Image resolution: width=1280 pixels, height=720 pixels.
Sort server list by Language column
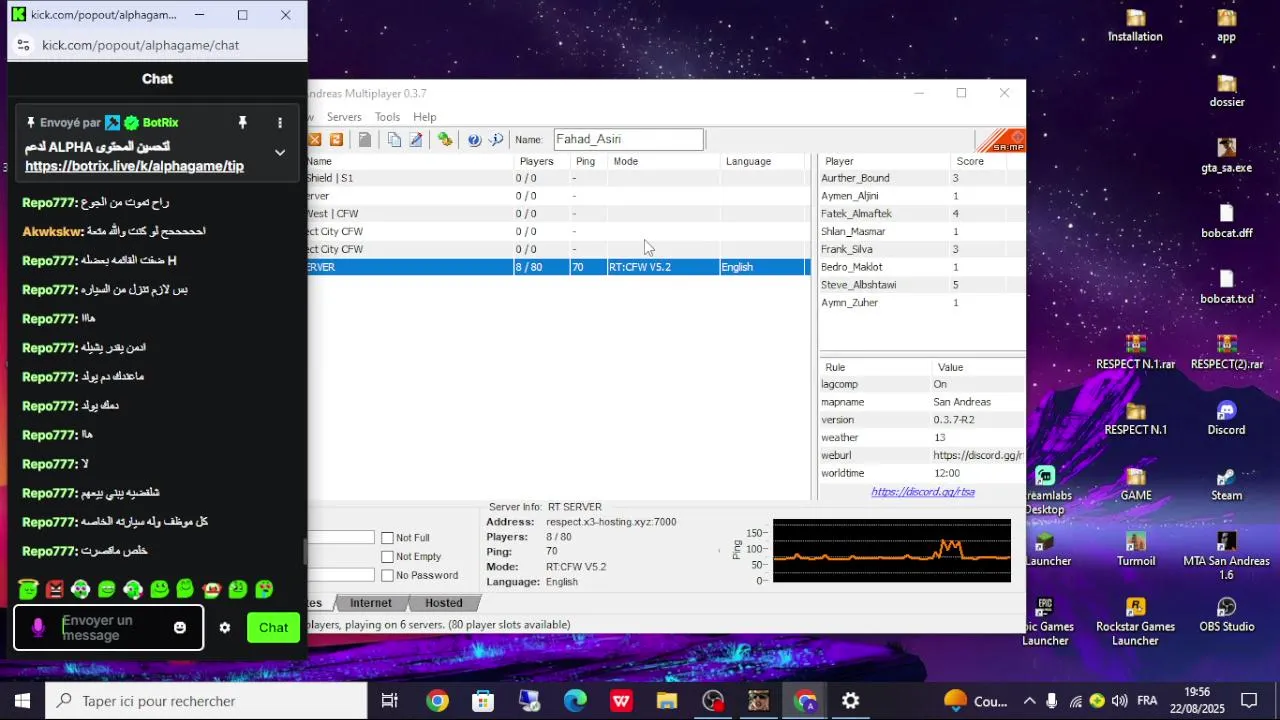pyautogui.click(x=763, y=161)
